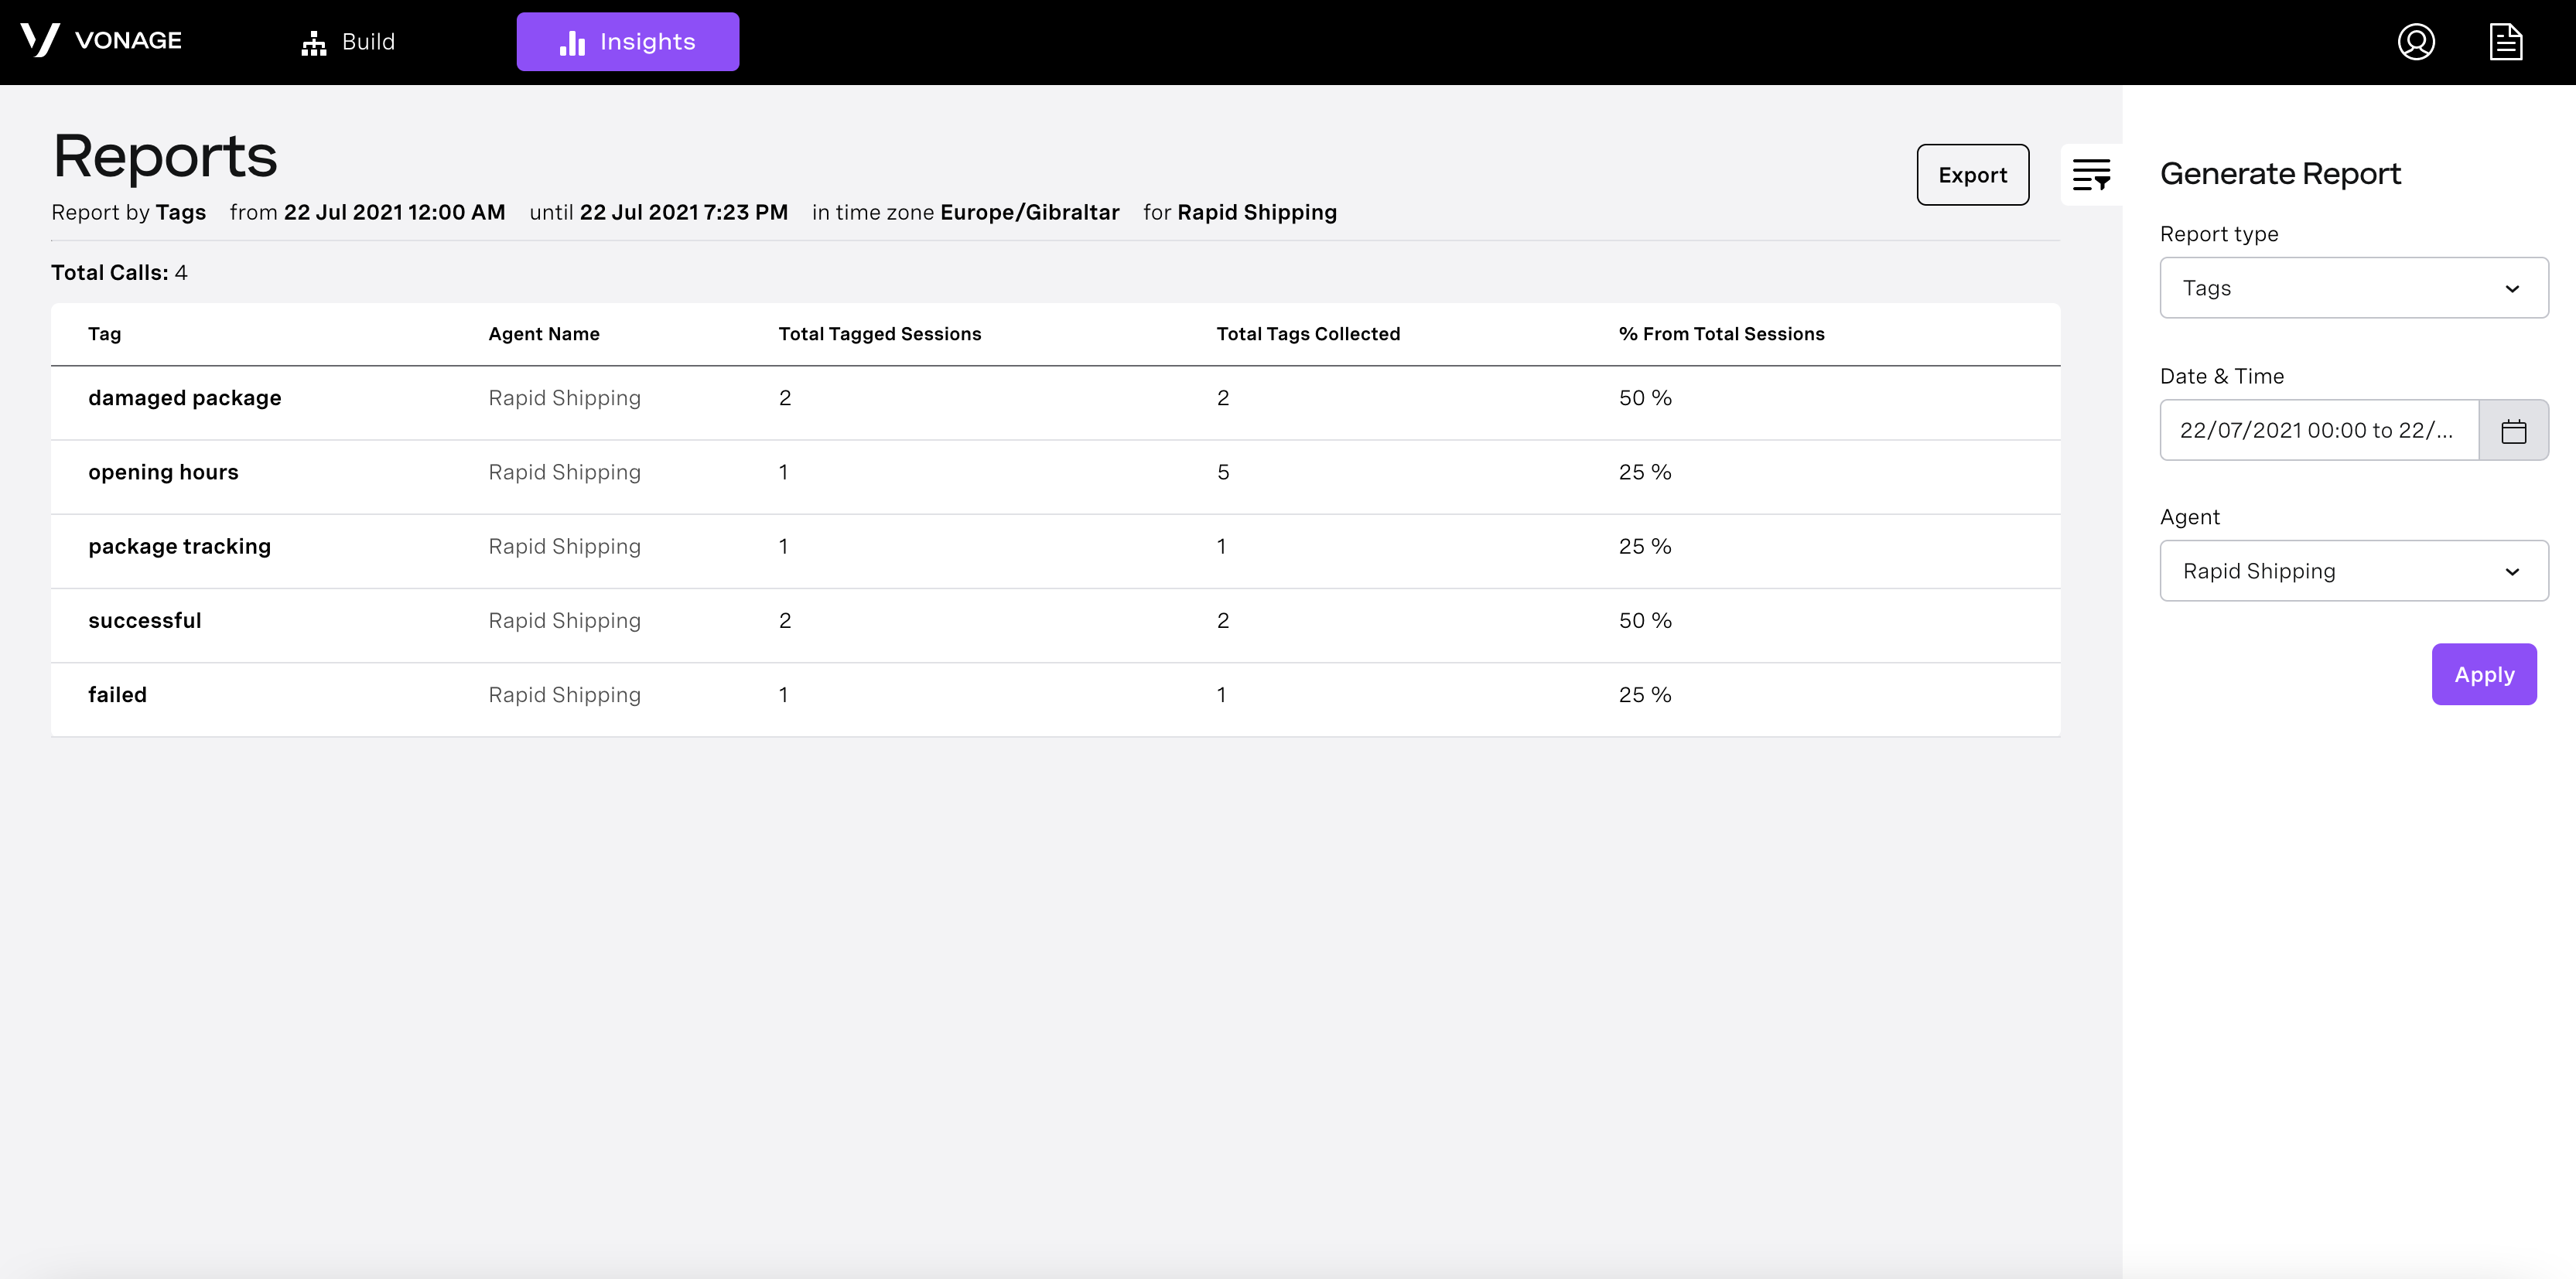
Task: Expand the Report type Tags dropdown
Action: click(2354, 288)
